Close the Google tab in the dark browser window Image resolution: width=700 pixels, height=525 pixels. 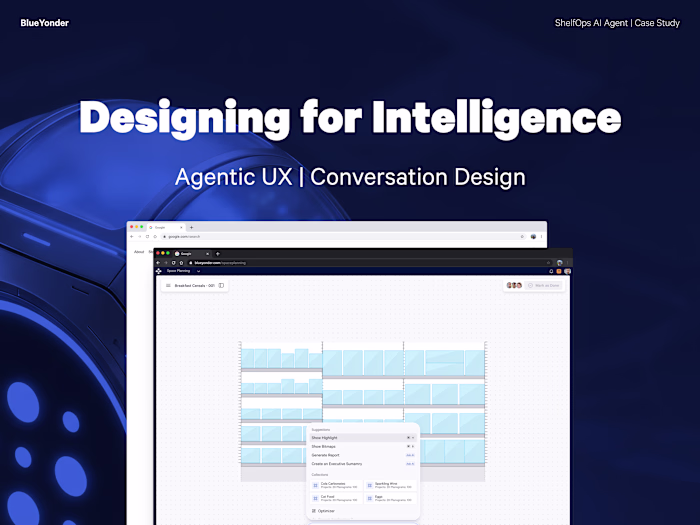[x=207, y=254]
